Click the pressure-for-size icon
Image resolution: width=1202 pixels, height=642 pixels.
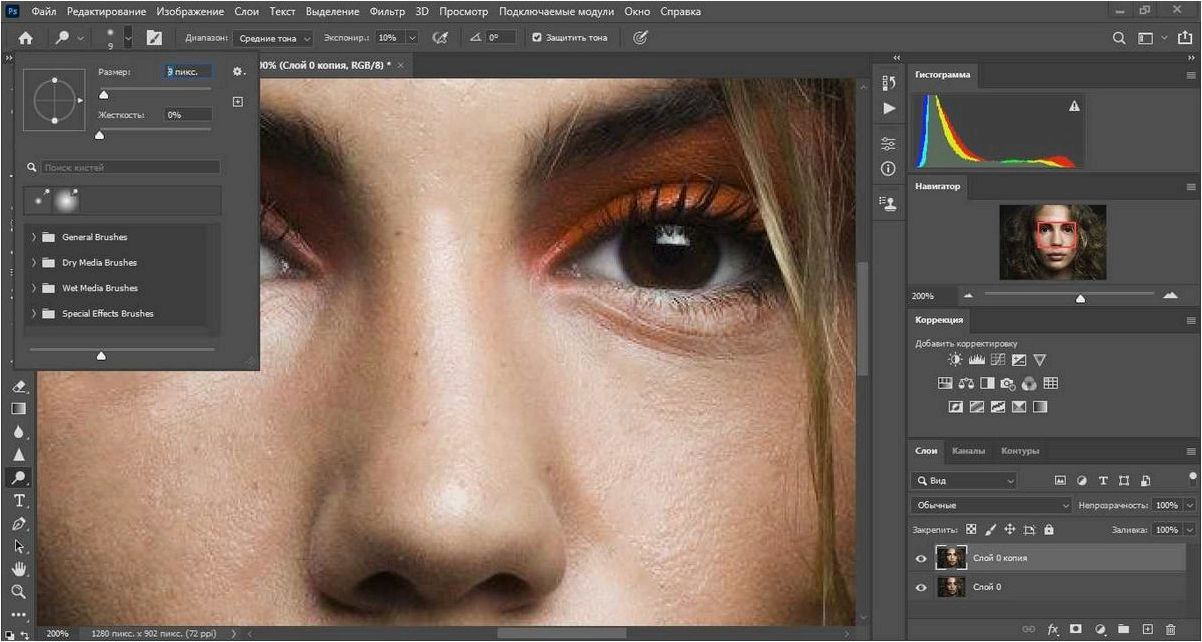click(640, 38)
